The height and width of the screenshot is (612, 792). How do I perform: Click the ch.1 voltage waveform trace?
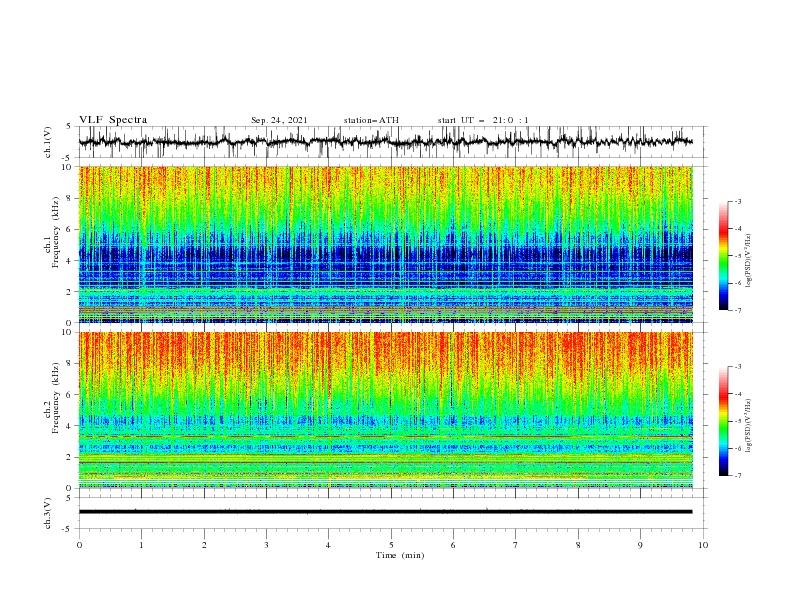point(385,142)
